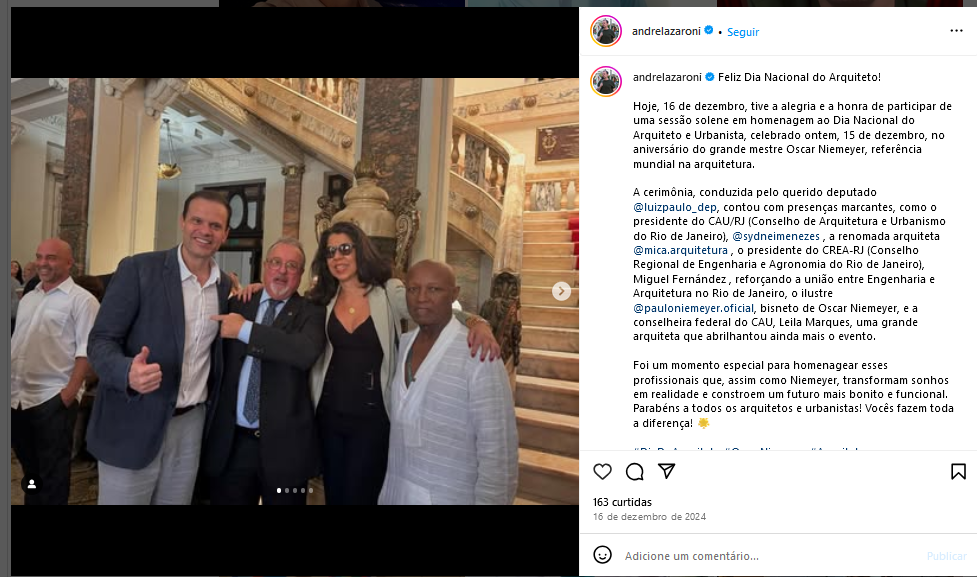
Task: Click the comment input field
Action: pos(770,556)
